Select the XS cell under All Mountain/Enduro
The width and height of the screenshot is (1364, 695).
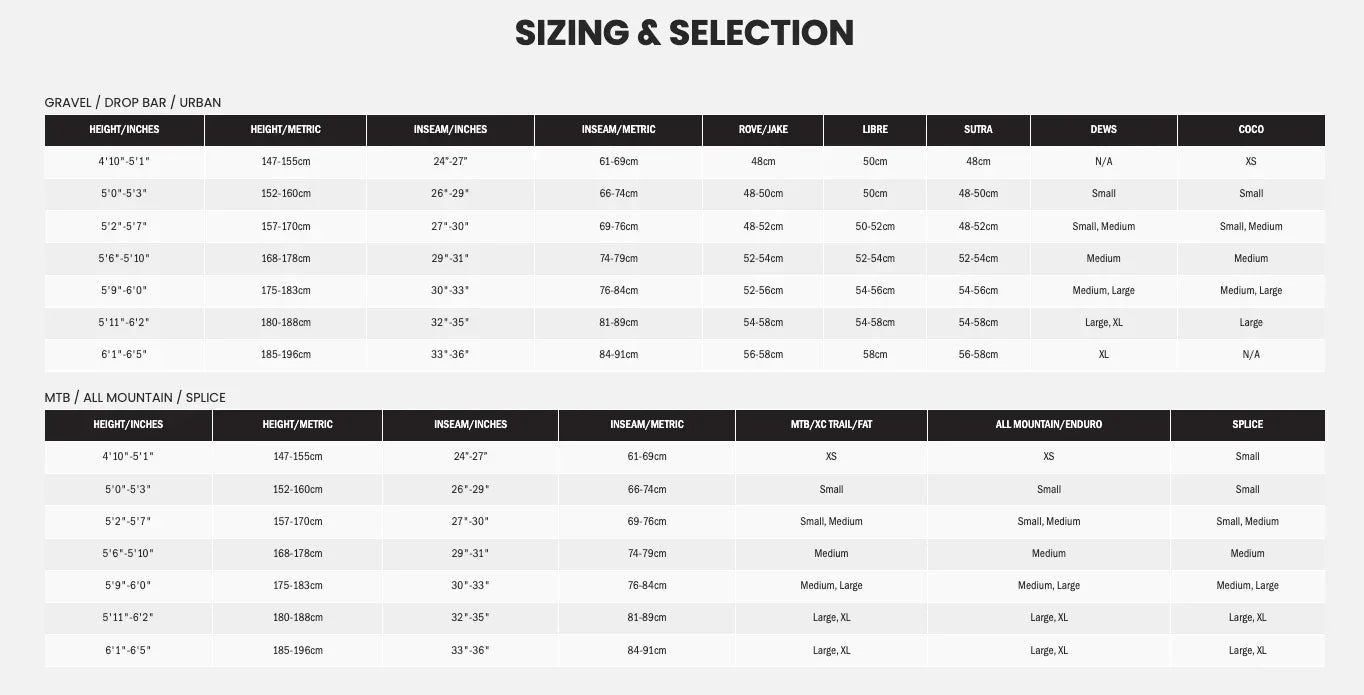pyautogui.click(x=1048, y=456)
